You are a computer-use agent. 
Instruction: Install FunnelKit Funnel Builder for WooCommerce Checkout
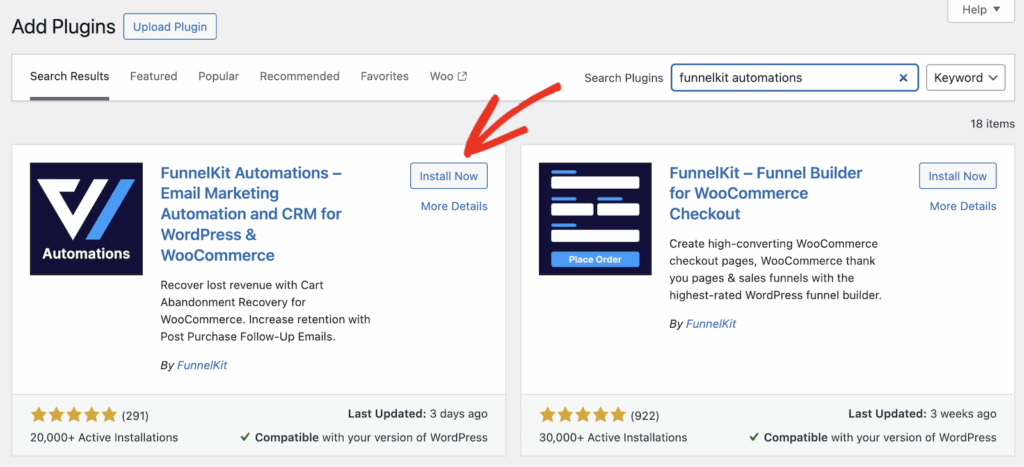957,176
